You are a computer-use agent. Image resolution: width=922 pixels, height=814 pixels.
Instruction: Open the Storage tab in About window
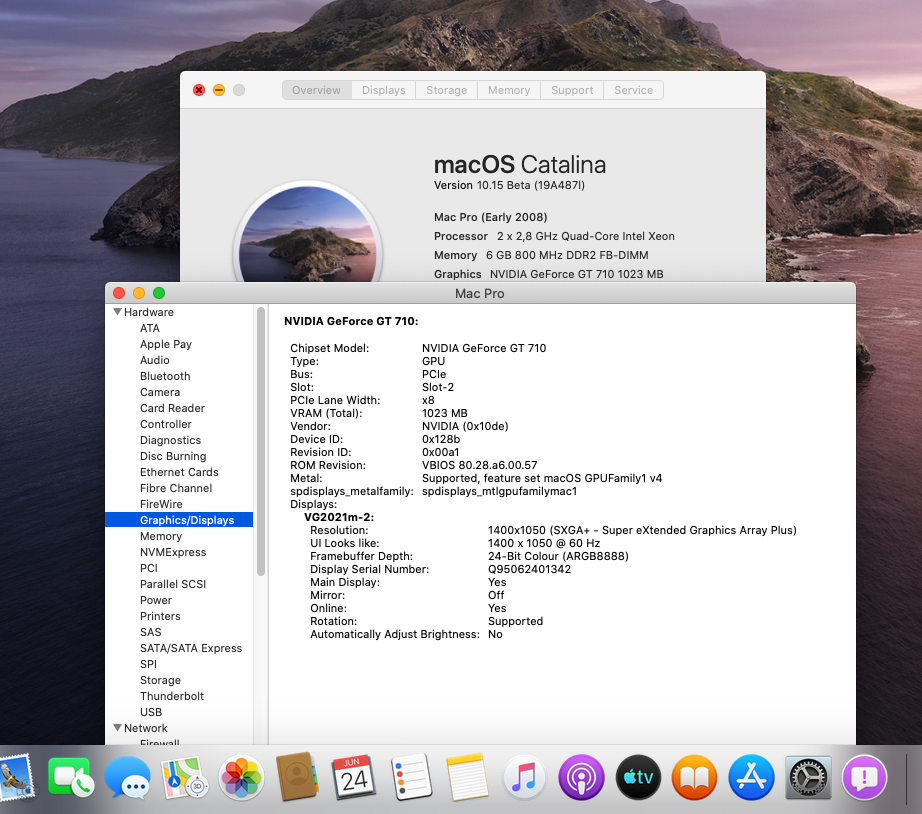coord(446,90)
